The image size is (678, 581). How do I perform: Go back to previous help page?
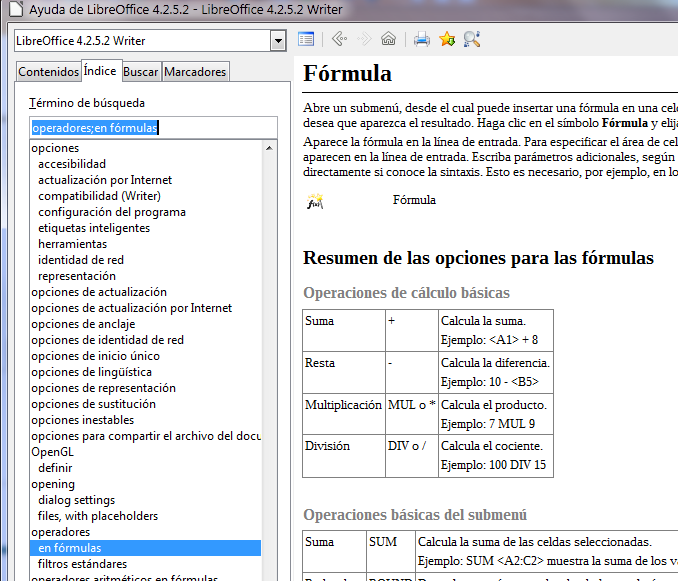tap(339, 39)
